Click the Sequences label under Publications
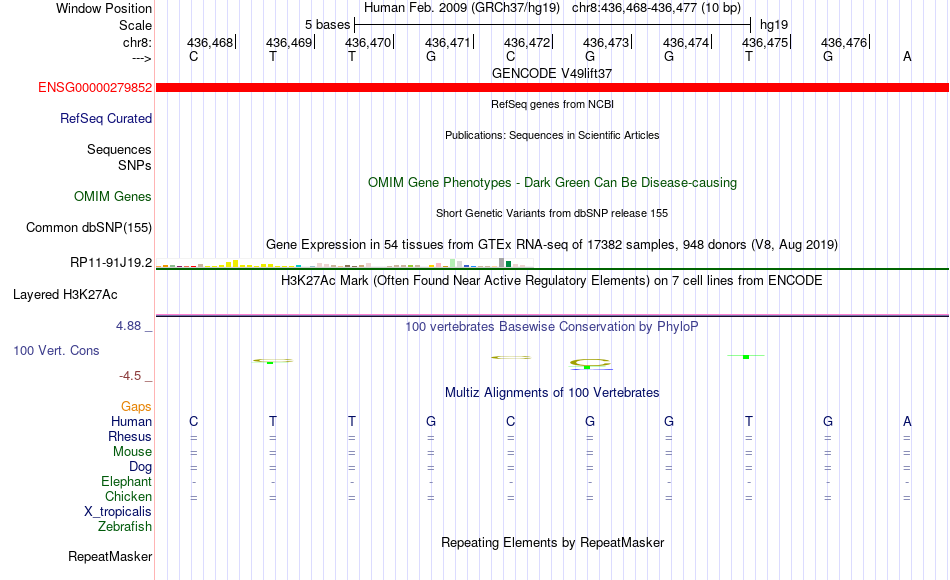The width and height of the screenshot is (950, 580). [x=119, y=150]
